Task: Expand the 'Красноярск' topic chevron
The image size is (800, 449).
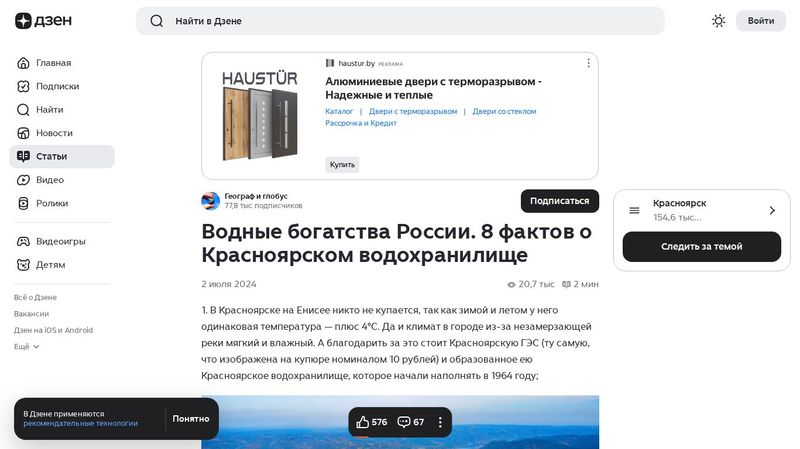Action: click(x=771, y=211)
